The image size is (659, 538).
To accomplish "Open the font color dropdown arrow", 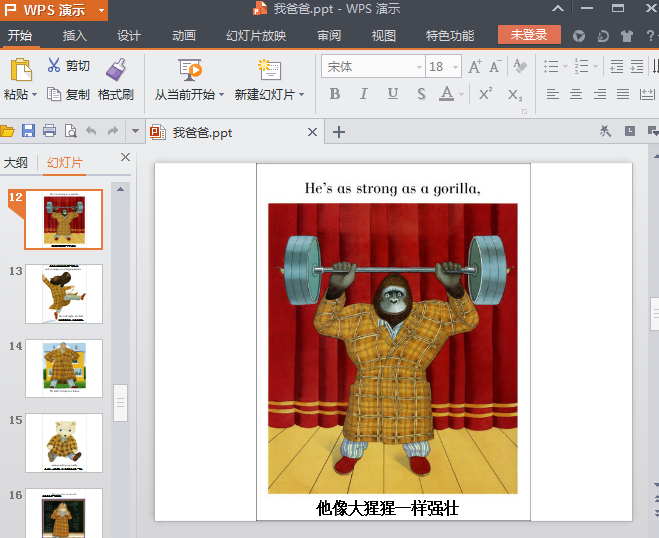I will pyautogui.click(x=461, y=94).
